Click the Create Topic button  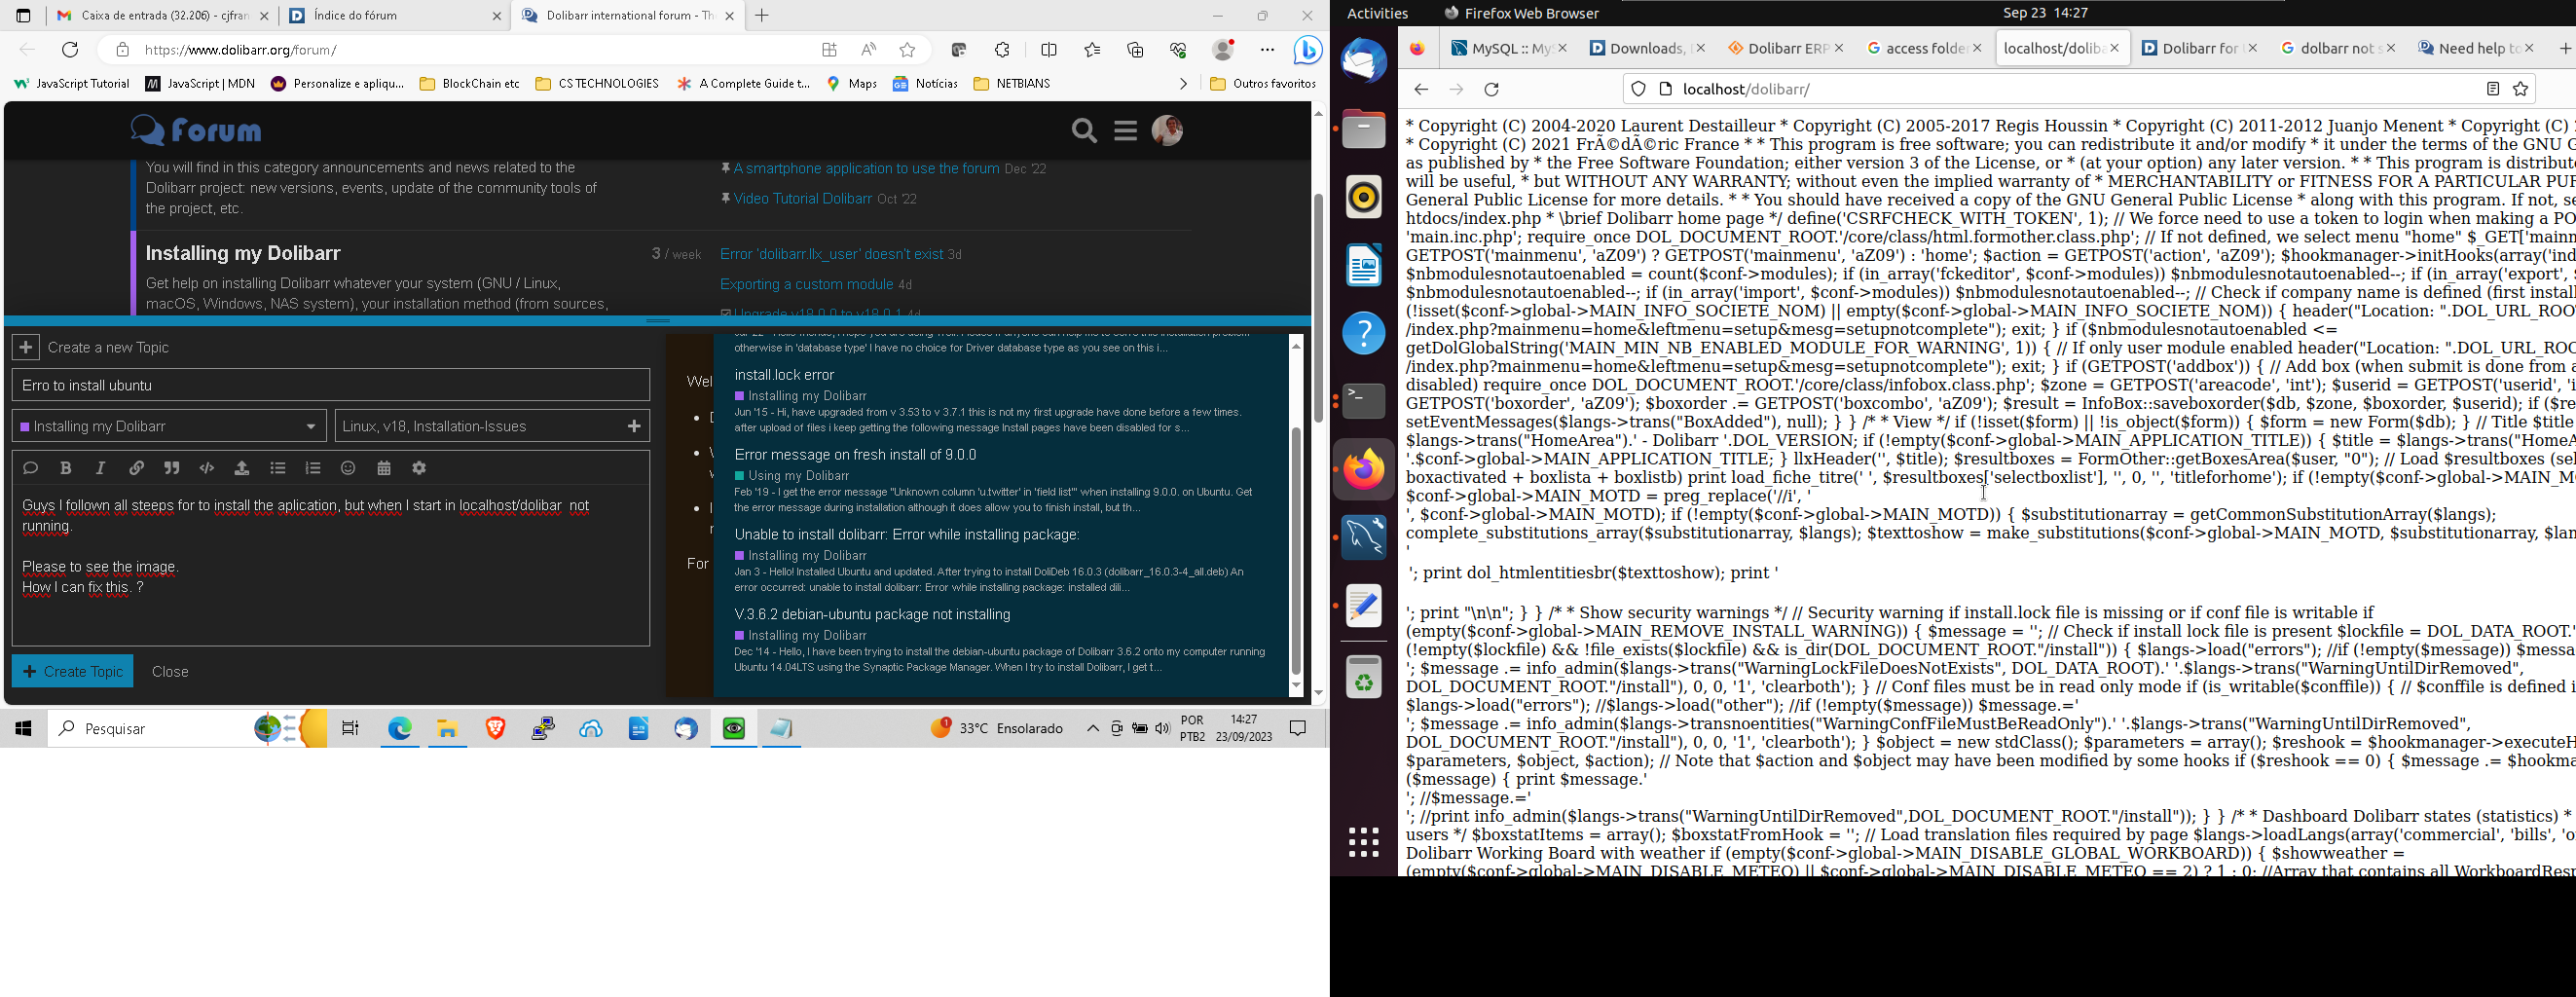(73, 671)
